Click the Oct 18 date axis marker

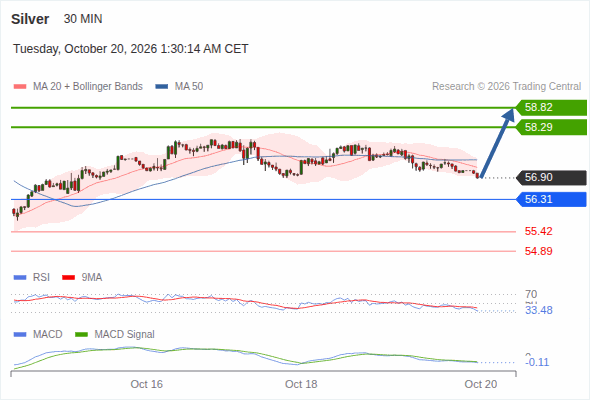point(301,384)
